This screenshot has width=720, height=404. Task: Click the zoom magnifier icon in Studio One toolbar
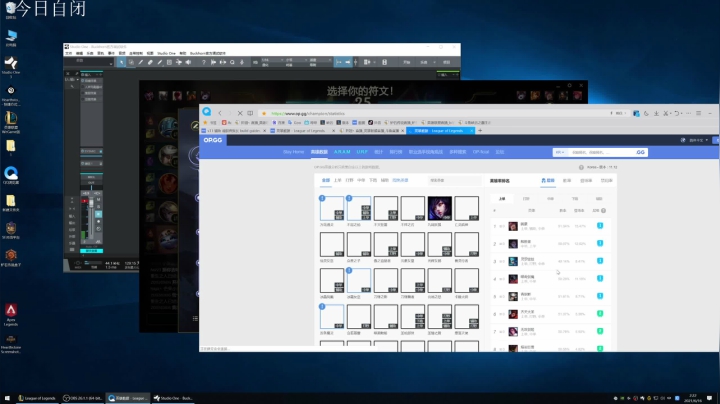point(232,62)
